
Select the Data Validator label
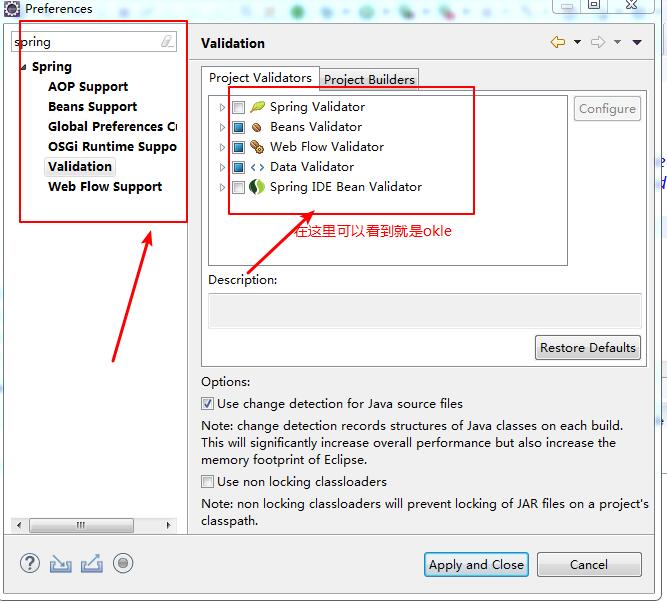pyautogui.click(x=312, y=167)
